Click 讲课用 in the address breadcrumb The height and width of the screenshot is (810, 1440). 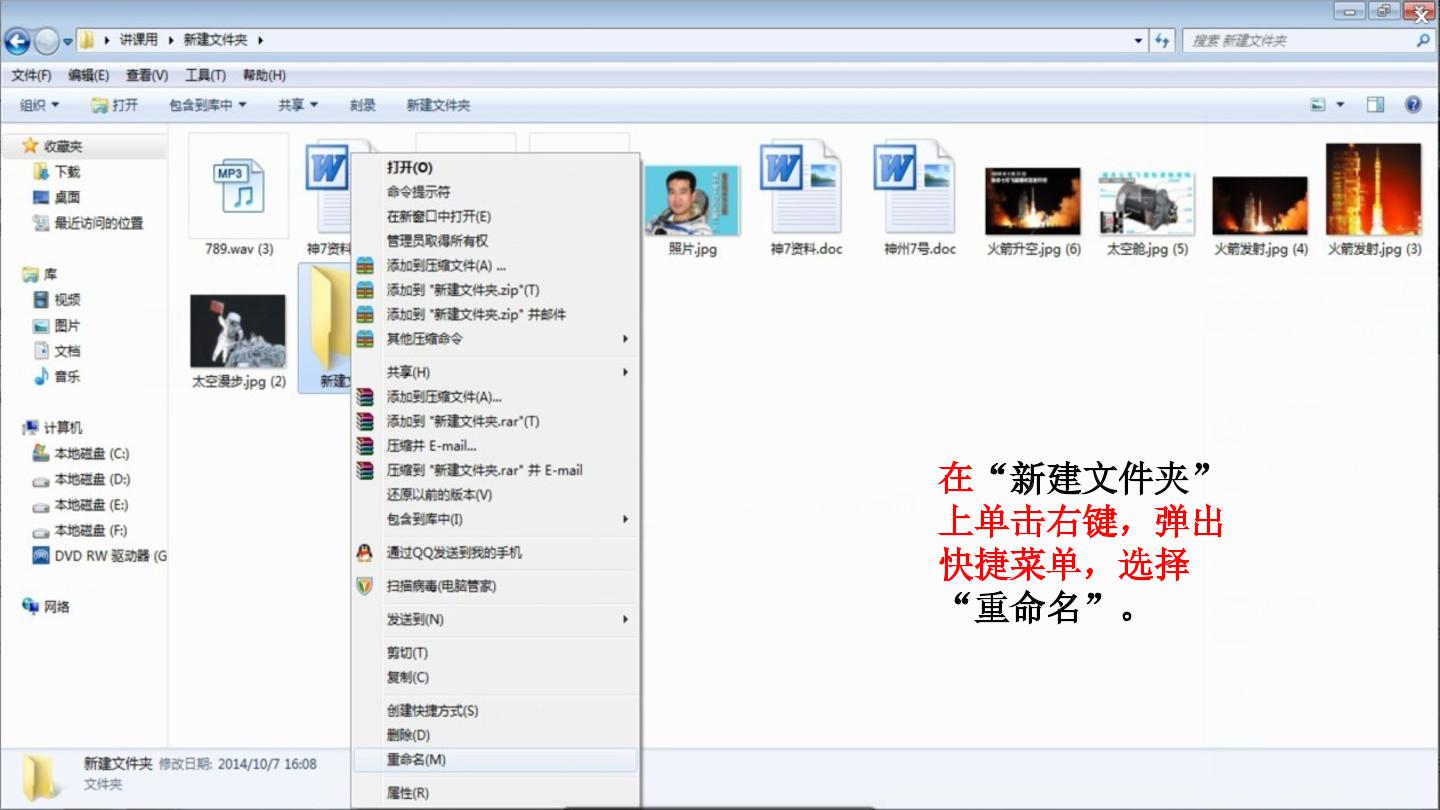[x=139, y=40]
